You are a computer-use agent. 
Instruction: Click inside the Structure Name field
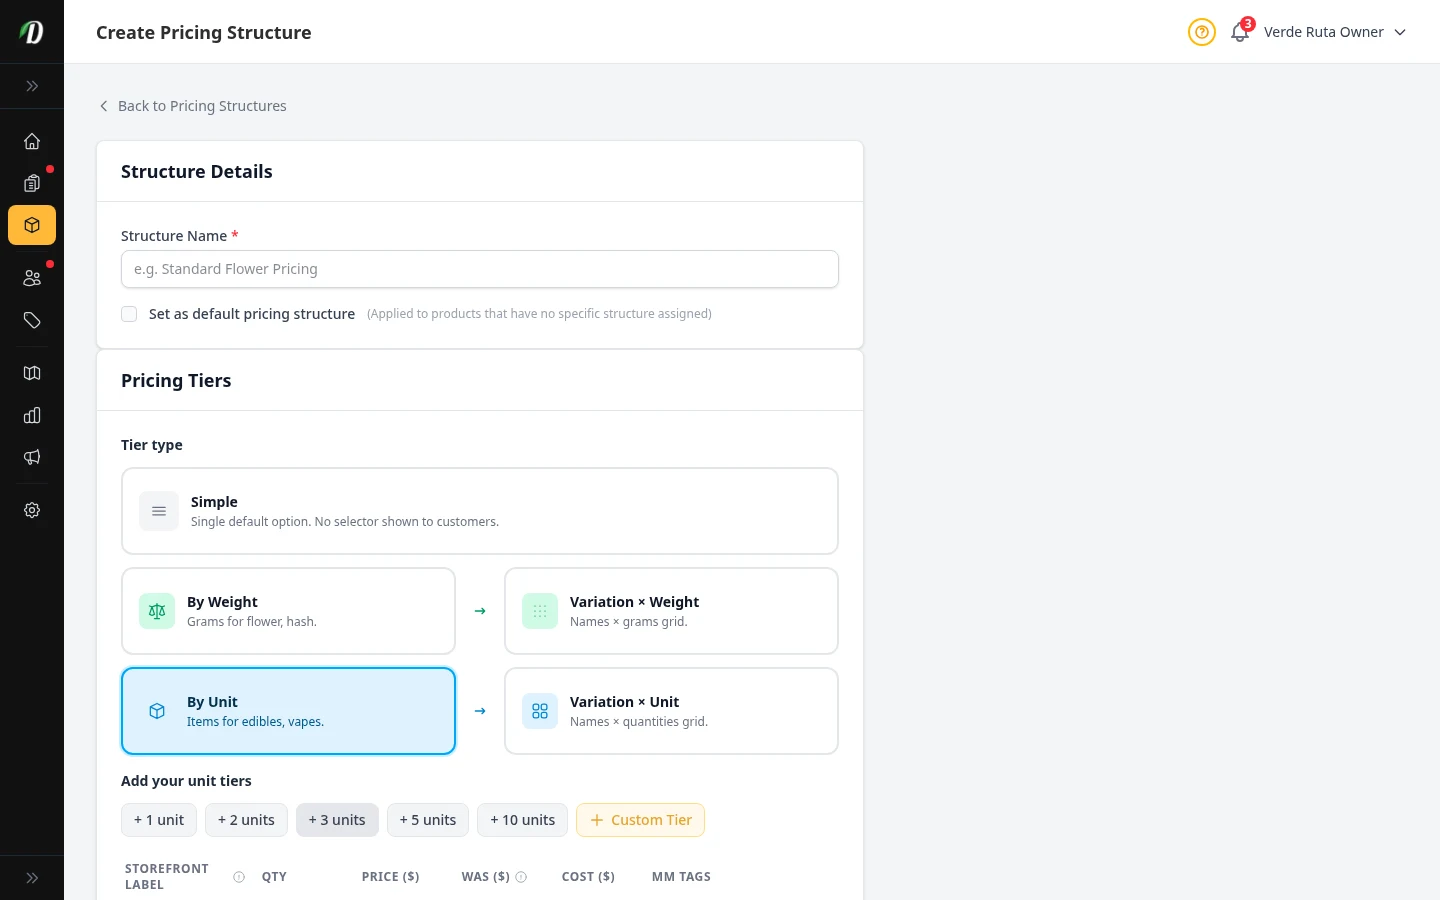coord(480,268)
